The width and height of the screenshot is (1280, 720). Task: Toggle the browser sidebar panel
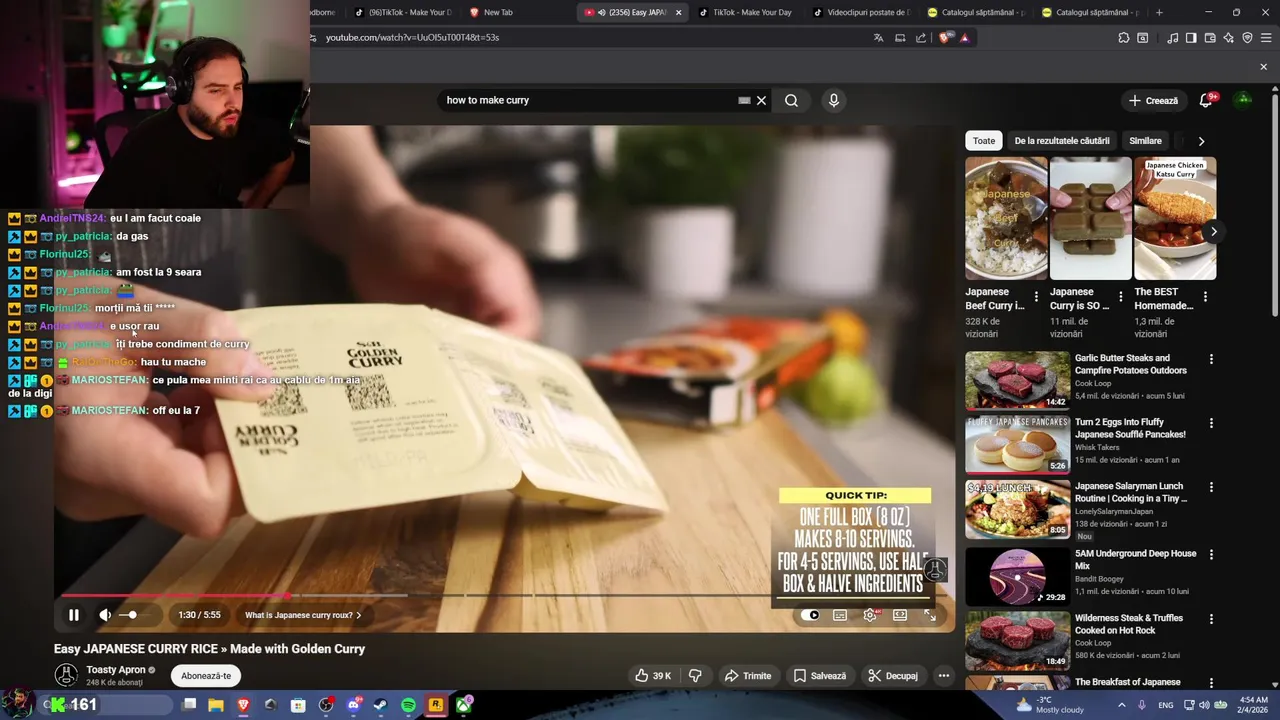pyautogui.click(x=1191, y=38)
